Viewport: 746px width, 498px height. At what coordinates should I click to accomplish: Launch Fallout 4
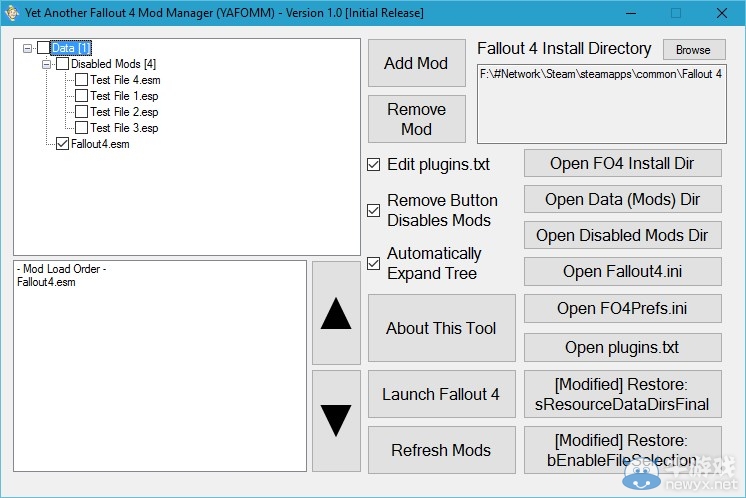click(x=442, y=394)
